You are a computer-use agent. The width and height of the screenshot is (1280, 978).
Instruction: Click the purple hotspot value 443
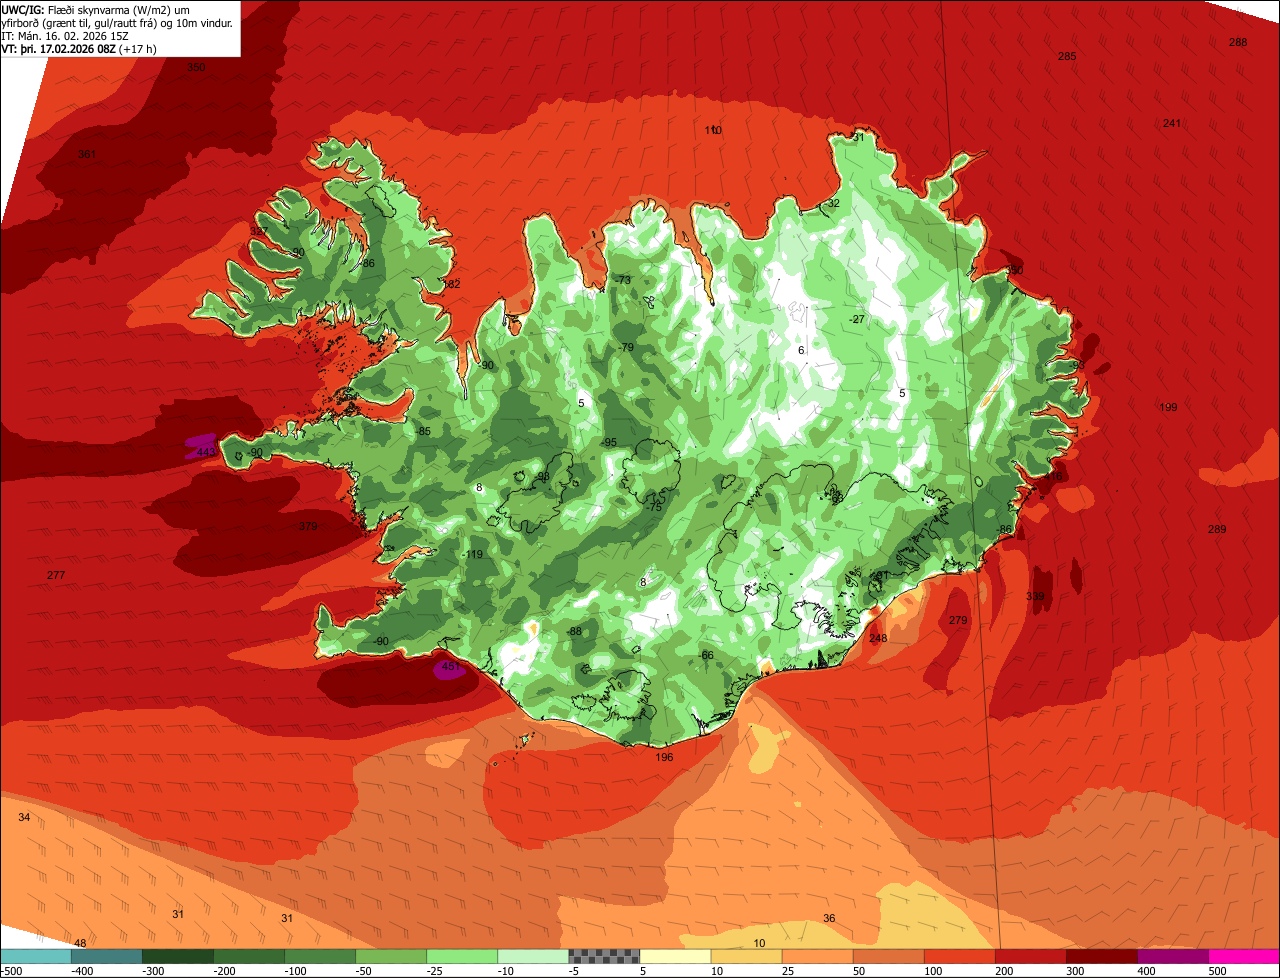click(205, 452)
